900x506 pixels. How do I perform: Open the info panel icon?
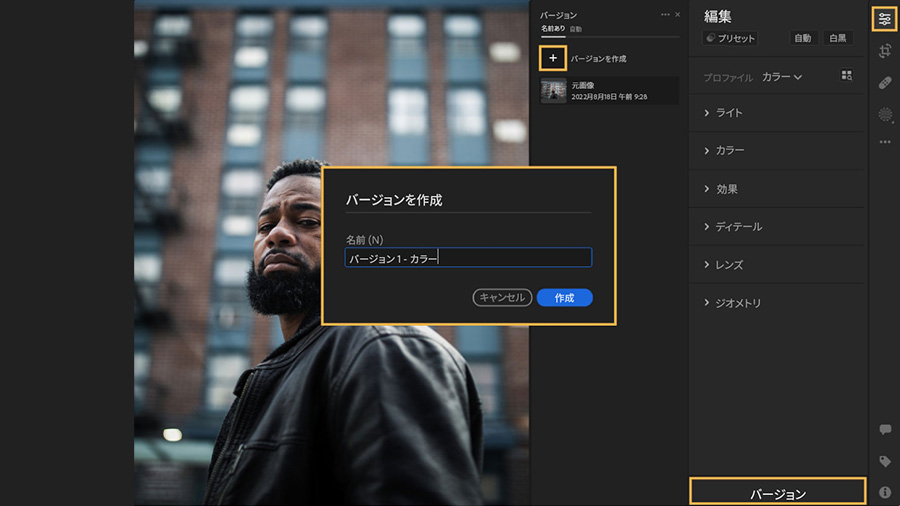point(885,492)
